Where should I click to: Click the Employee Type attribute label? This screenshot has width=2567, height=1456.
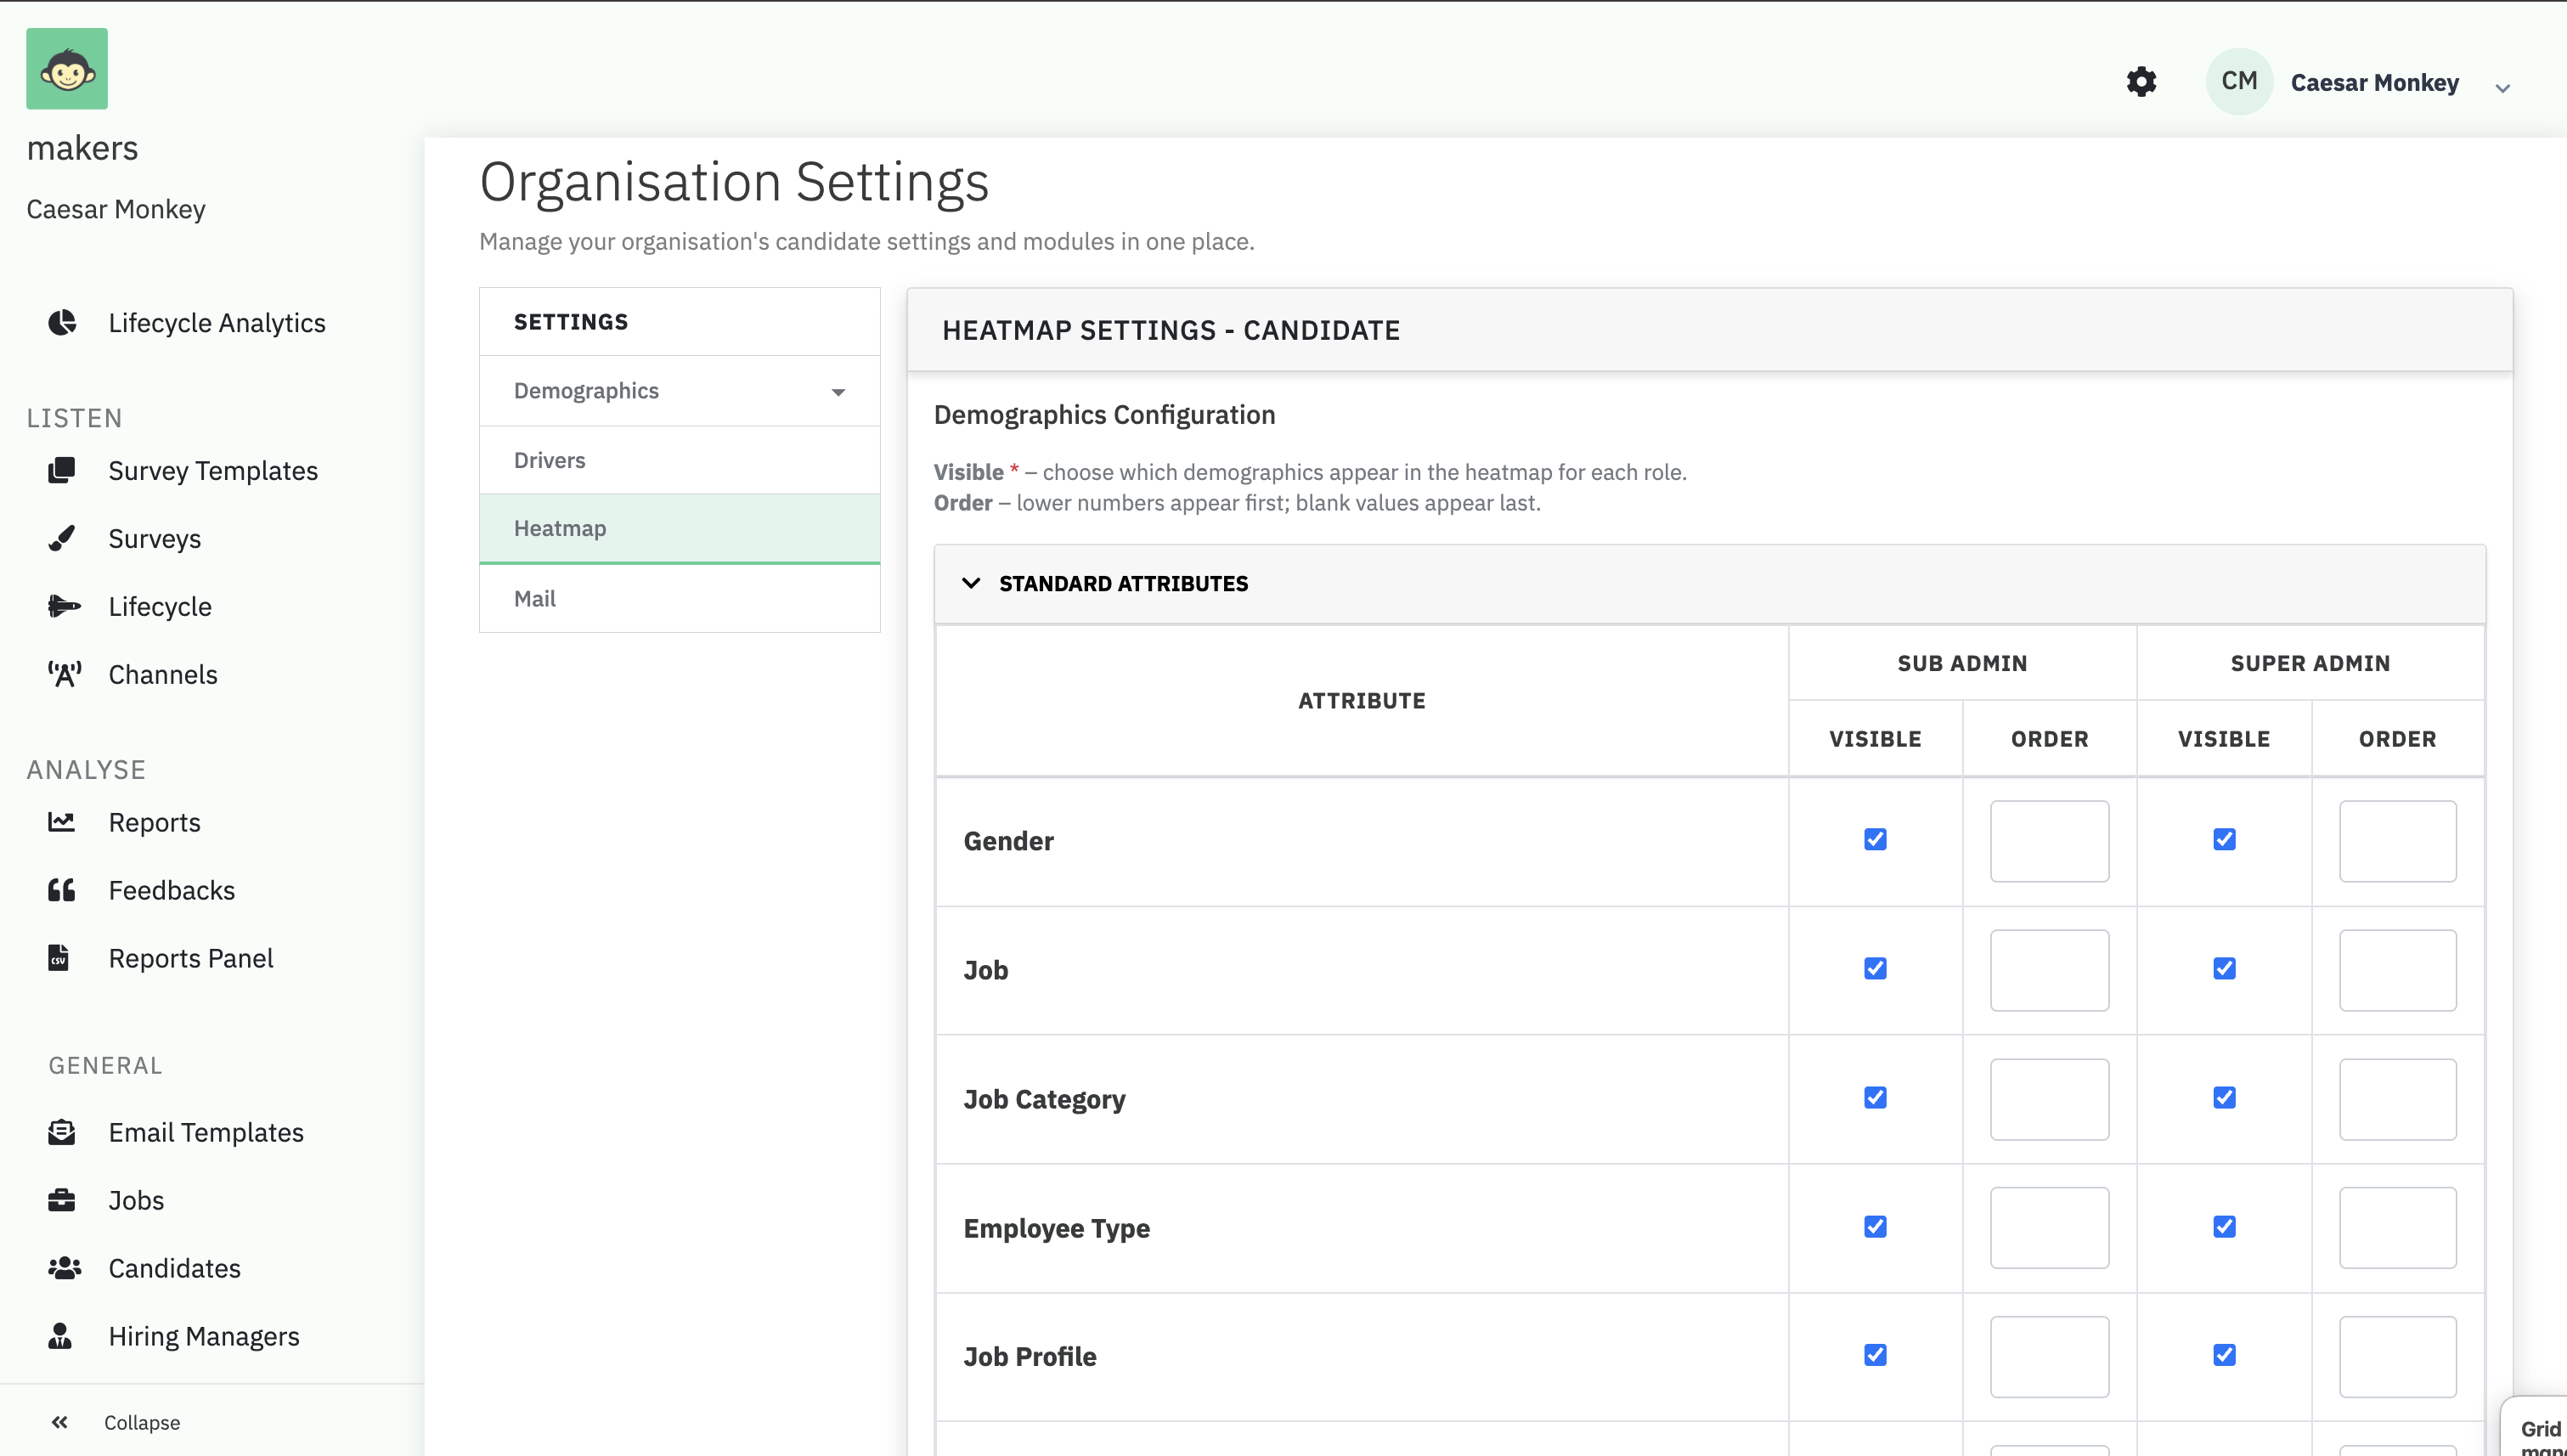tap(1056, 1228)
